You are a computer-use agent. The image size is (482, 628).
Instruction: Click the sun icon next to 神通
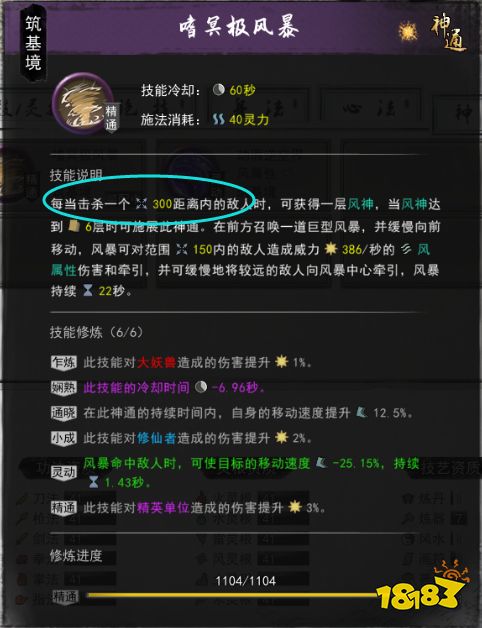[408, 31]
